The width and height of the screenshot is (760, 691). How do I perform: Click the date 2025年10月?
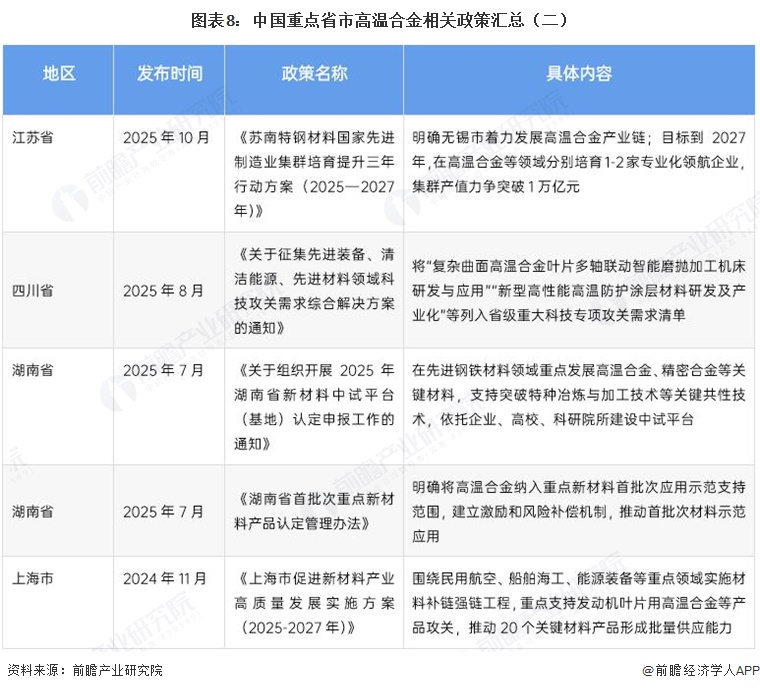click(166, 138)
